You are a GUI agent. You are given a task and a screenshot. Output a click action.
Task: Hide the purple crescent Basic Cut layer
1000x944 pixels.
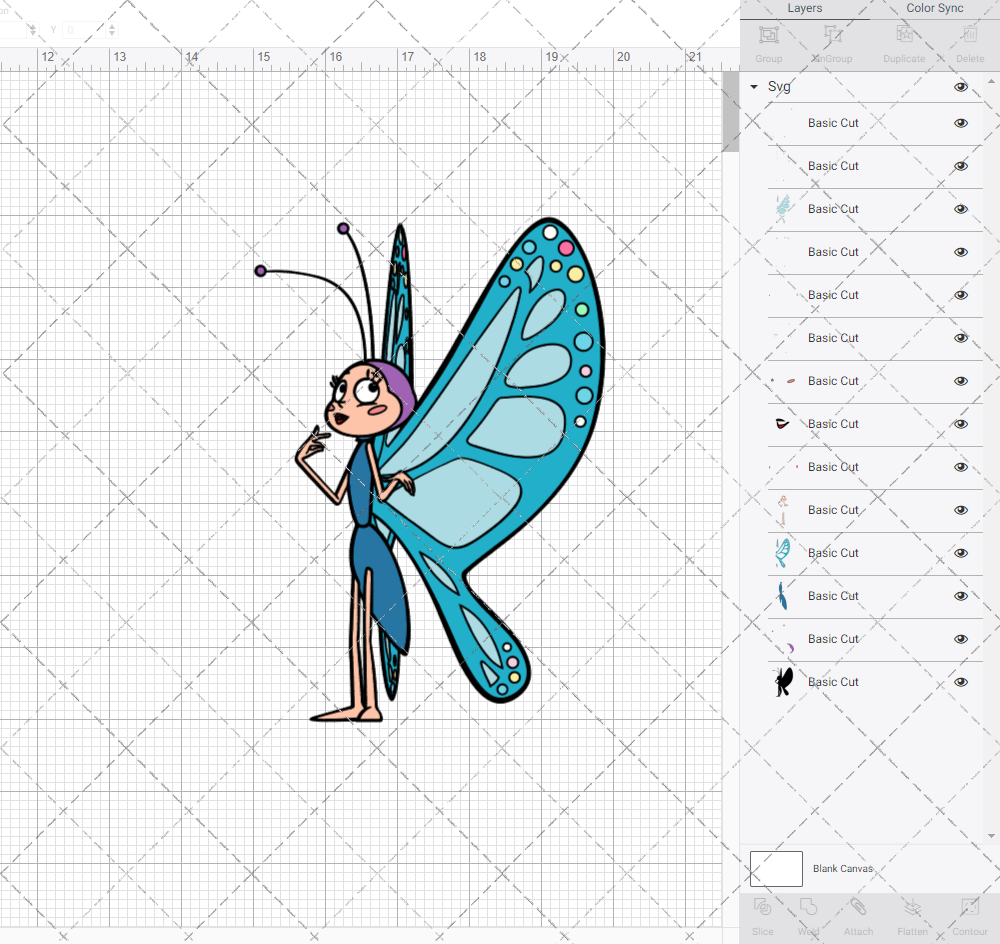point(961,639)
